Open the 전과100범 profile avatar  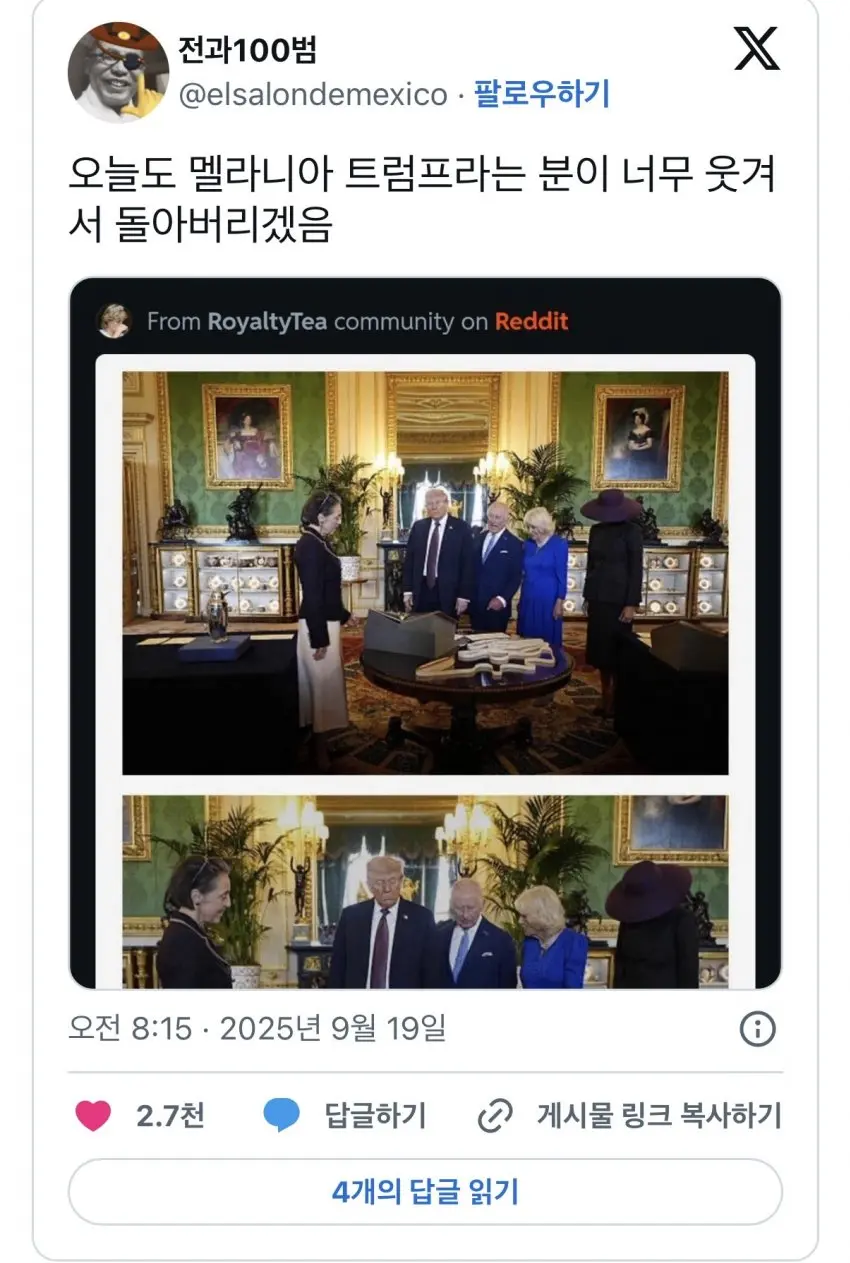(118, 72)
